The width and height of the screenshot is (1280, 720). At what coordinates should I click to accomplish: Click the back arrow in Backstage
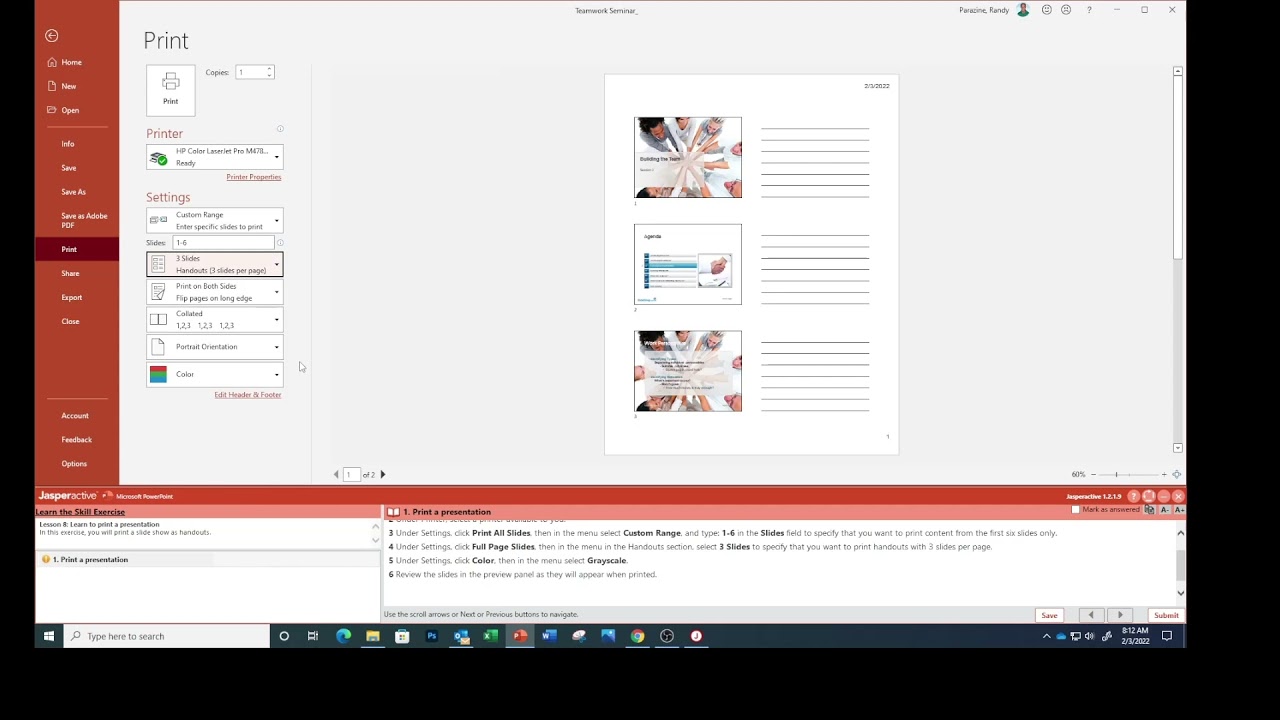51,36
